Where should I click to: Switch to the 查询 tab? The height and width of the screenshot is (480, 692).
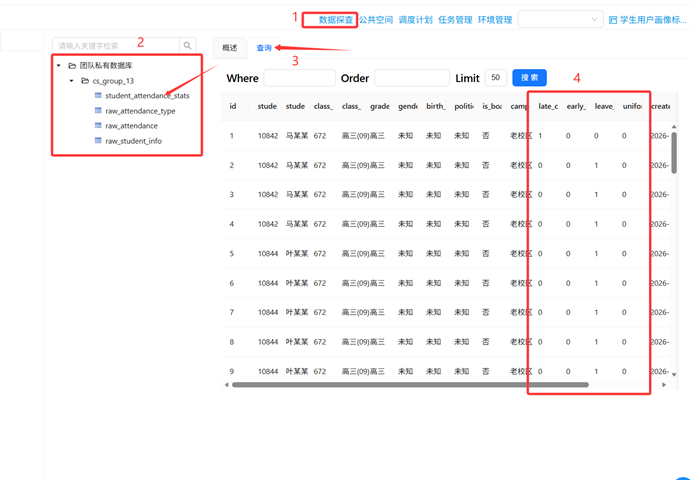[x=264, y=48]
